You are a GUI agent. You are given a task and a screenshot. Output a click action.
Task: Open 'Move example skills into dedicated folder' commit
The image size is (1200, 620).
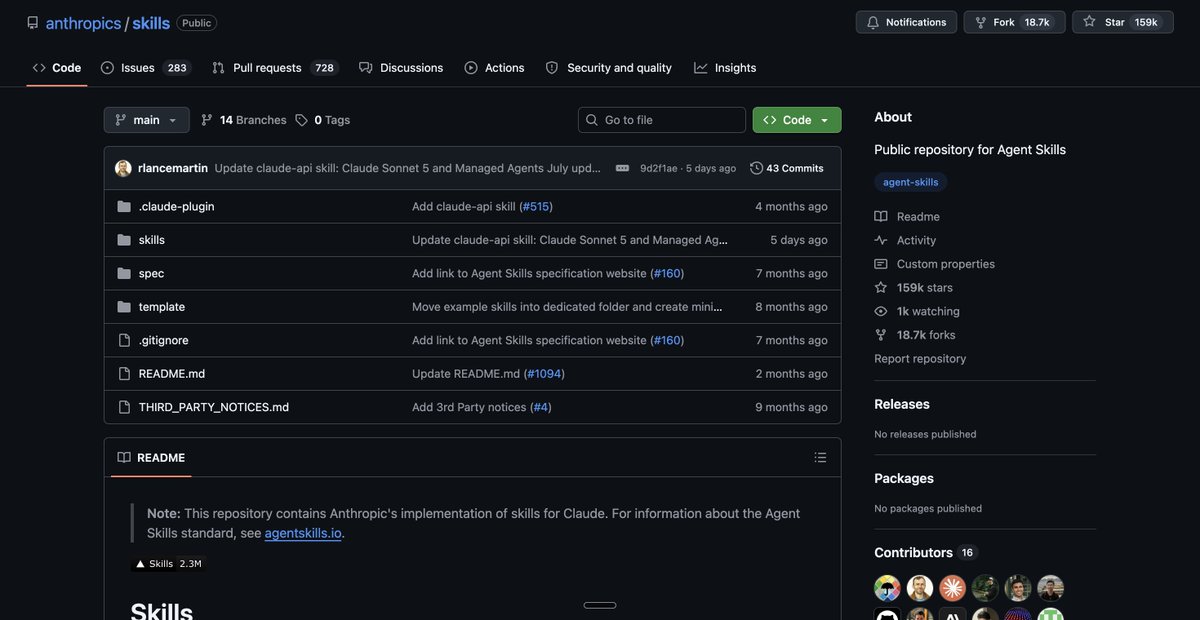(x=568, y=307)
